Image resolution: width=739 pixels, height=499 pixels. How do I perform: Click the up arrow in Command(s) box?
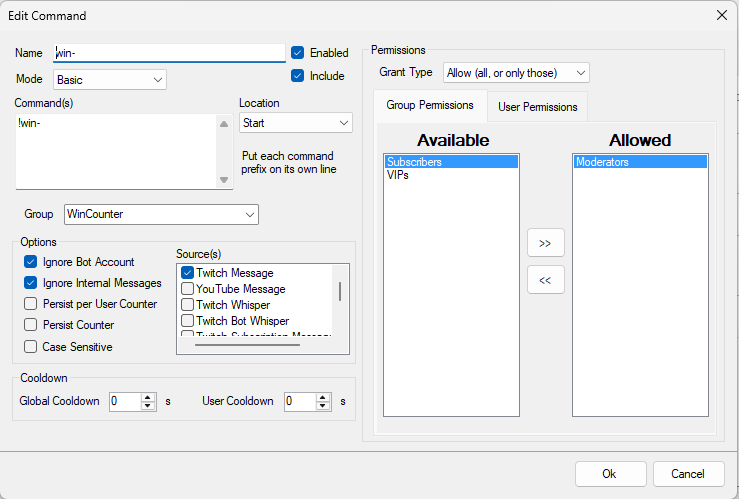point(224,124)
